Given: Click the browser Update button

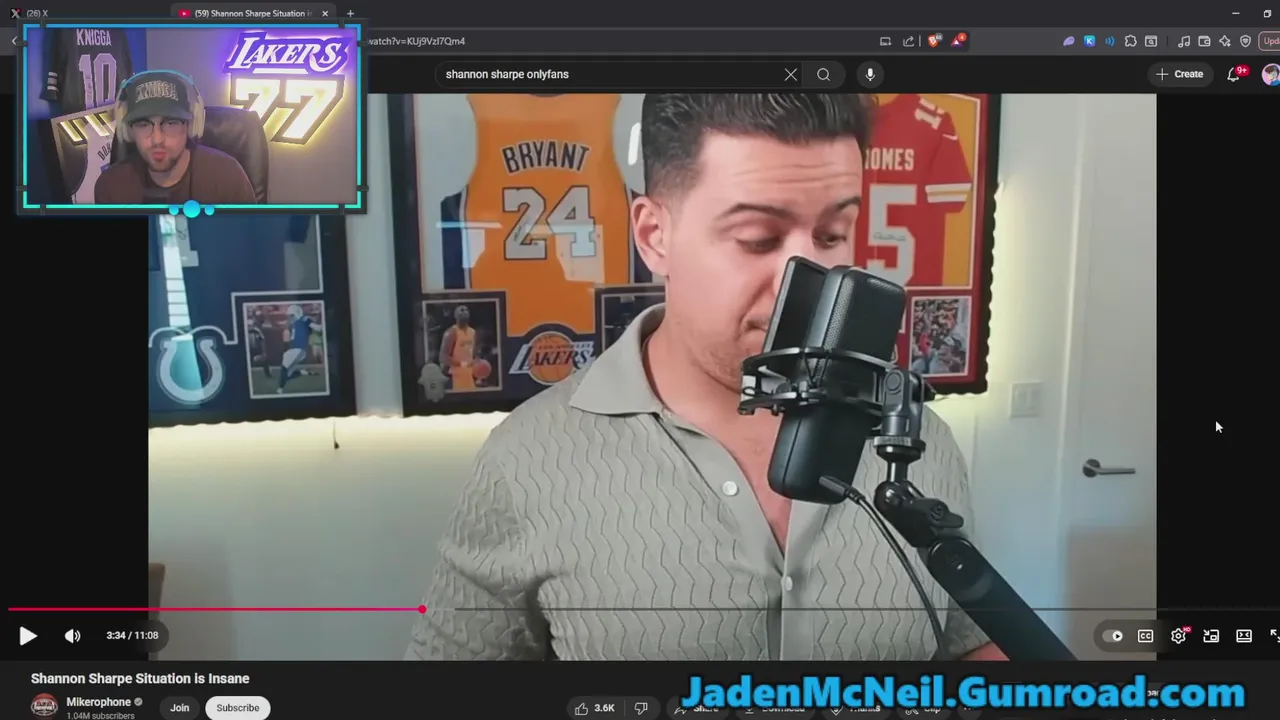Looking at the screenshot, I should point(1270,41).
